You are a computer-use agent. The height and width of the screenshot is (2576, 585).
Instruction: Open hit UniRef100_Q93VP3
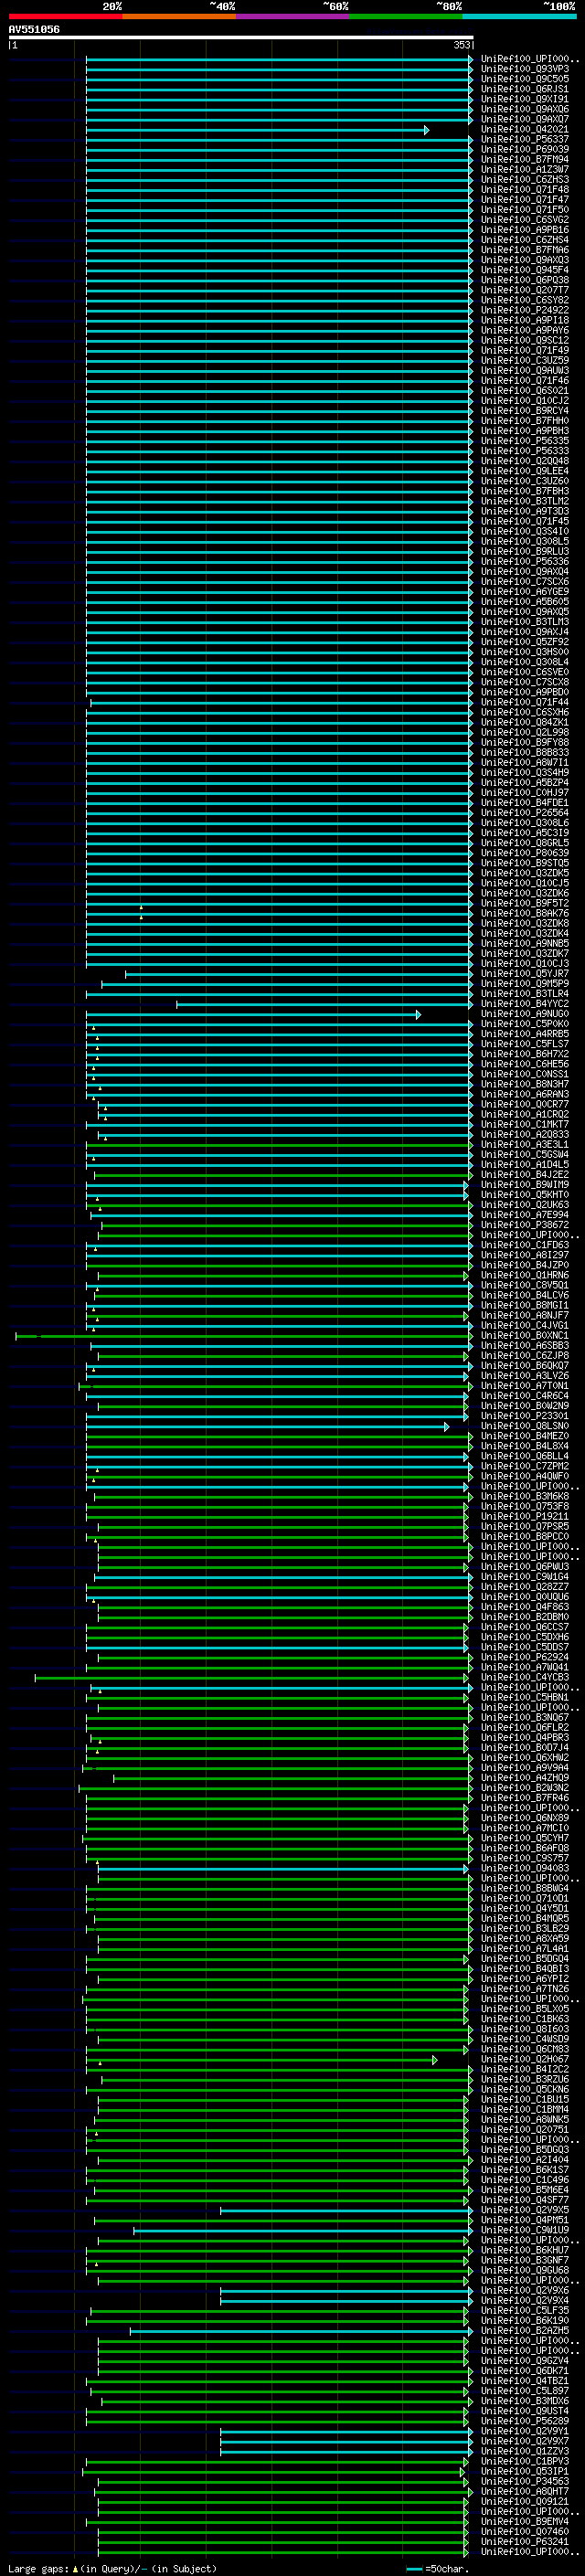tap(525, 69)
